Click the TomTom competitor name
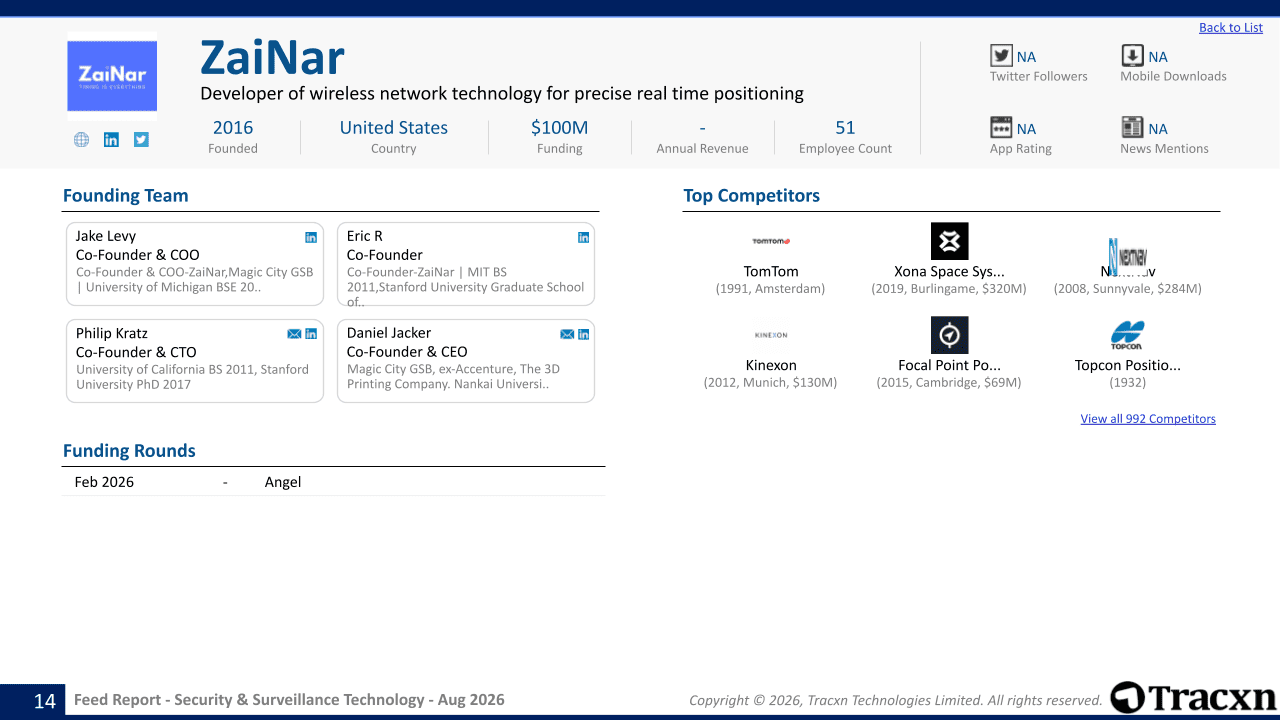1280x720 pixels. click(x=771, y=271)
